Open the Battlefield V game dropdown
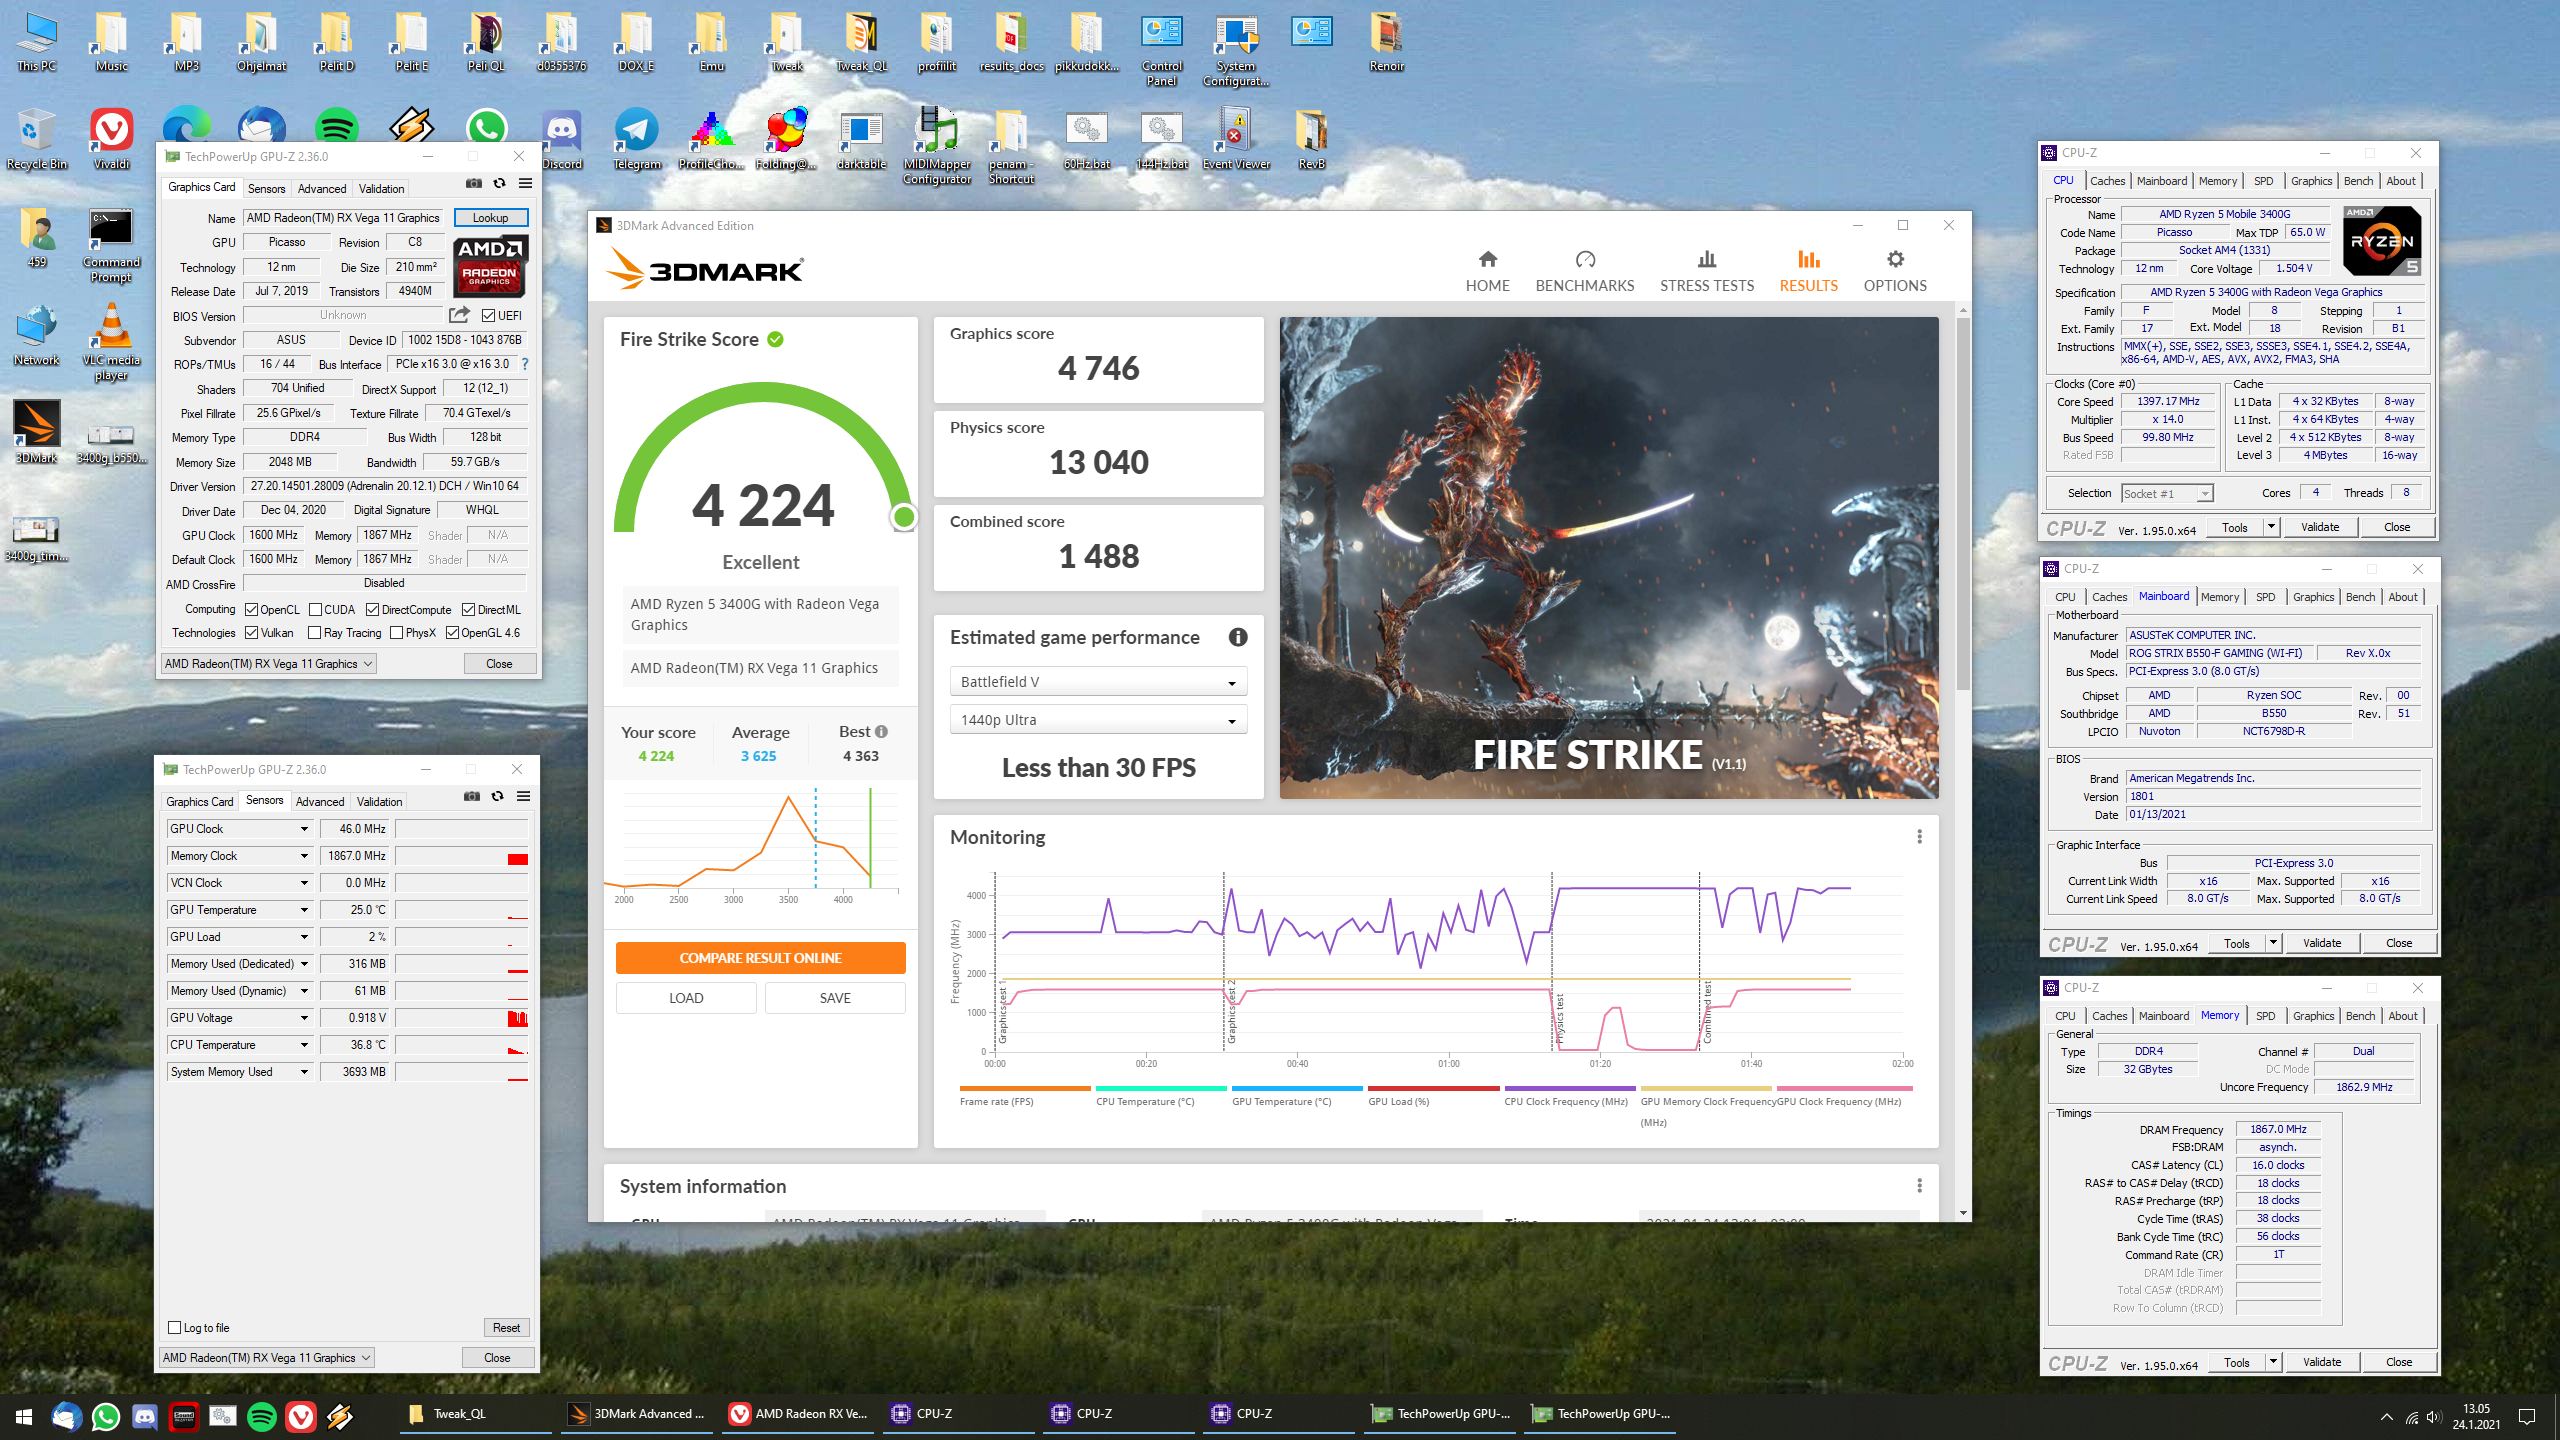Image resolution: width=2560 pixels, height=1440 pixels. 1098,682
